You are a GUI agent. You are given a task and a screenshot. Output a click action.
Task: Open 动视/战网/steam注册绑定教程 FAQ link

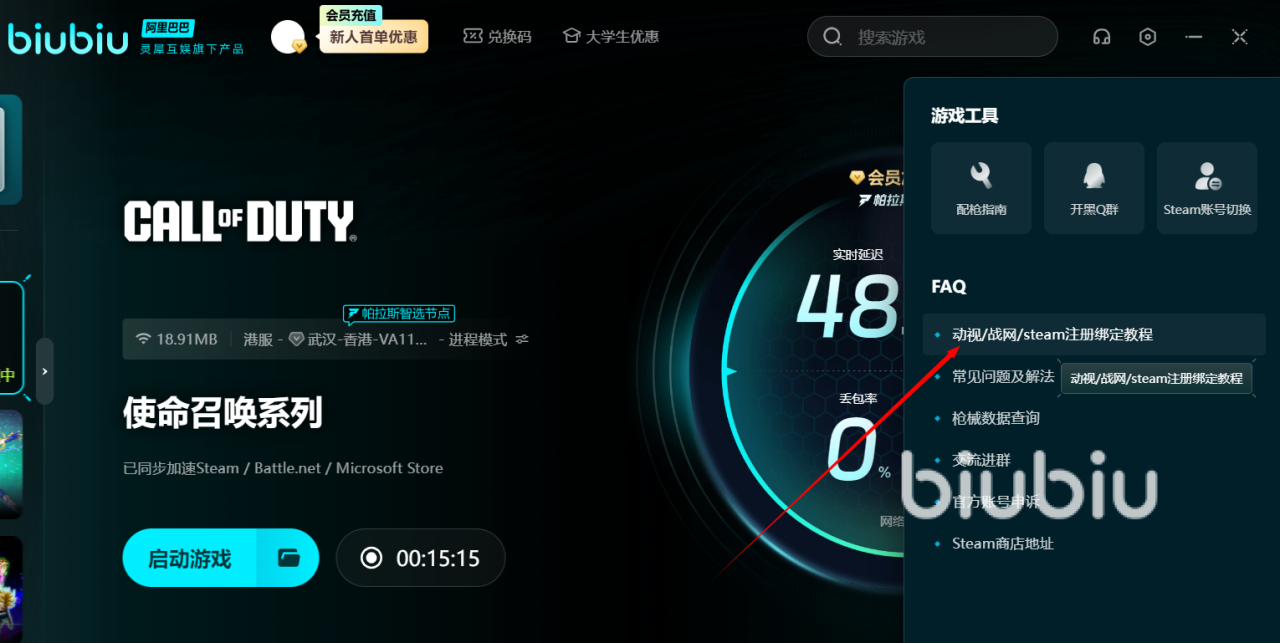pos(1052,334)
